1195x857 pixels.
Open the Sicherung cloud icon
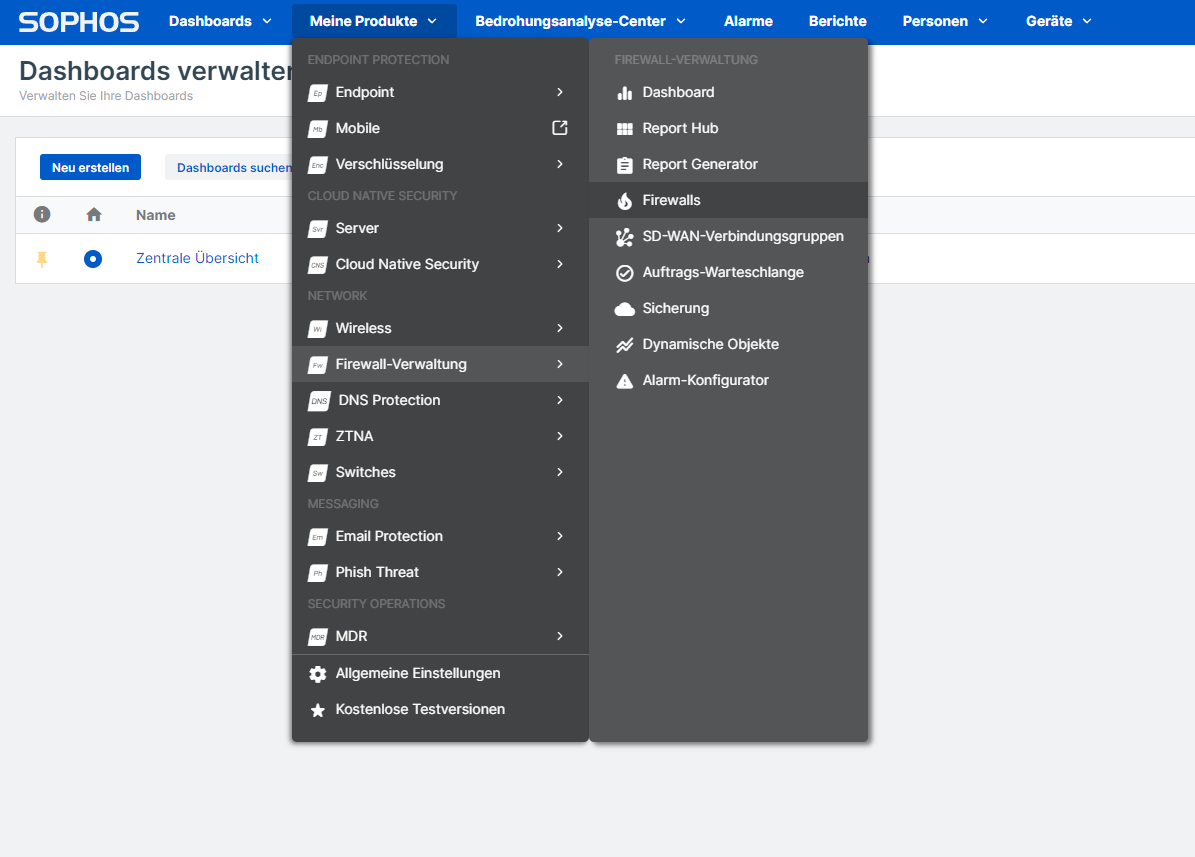point(624,308)
